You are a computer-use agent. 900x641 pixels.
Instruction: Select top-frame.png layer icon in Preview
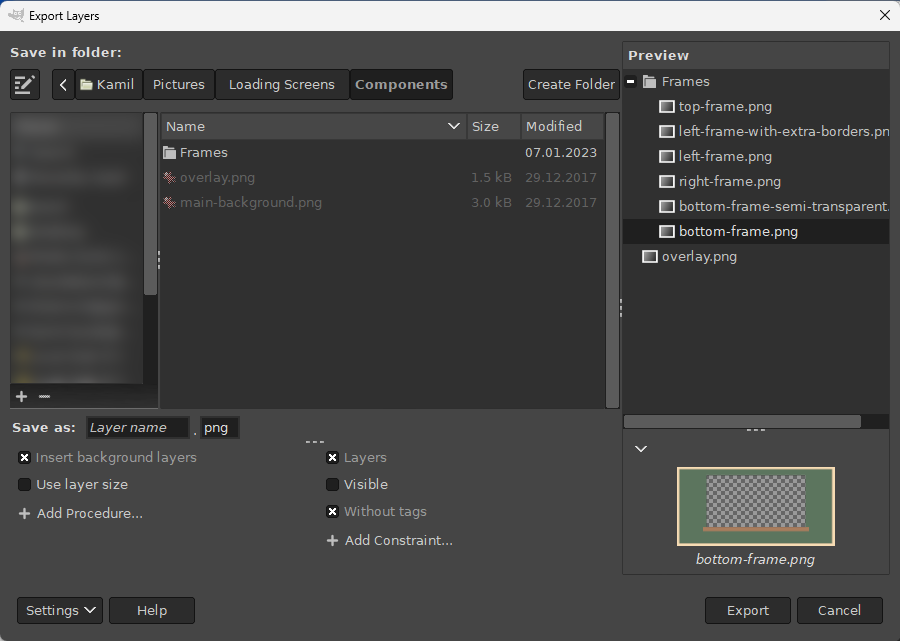point(667,106)
